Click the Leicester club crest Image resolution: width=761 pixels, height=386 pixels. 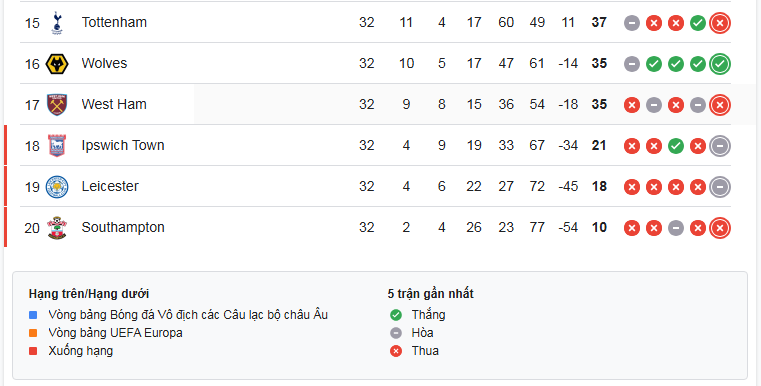57,187
